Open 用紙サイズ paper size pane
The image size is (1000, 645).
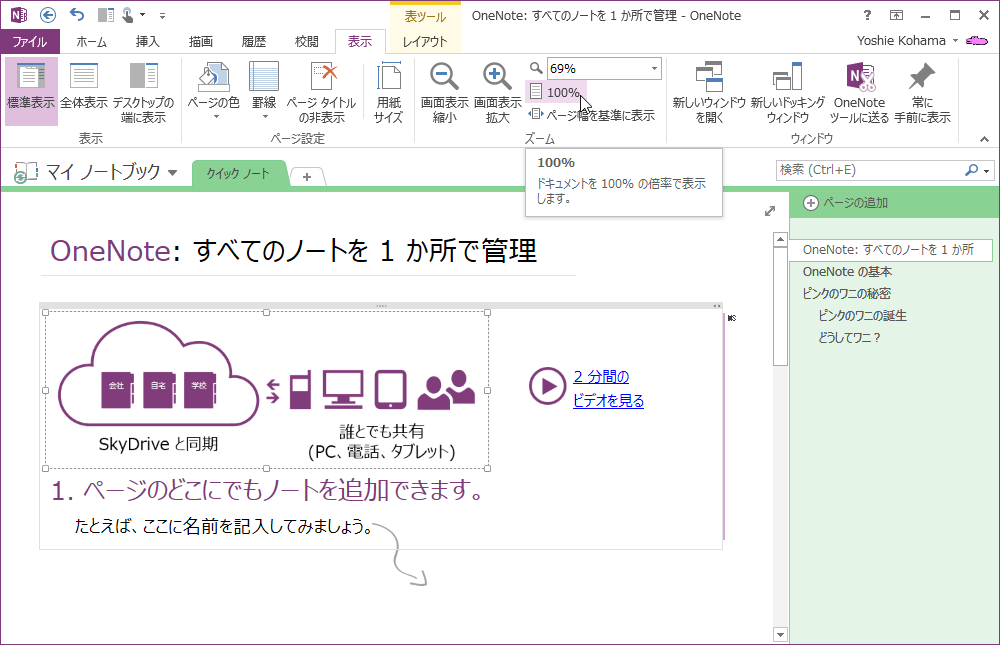388,92
